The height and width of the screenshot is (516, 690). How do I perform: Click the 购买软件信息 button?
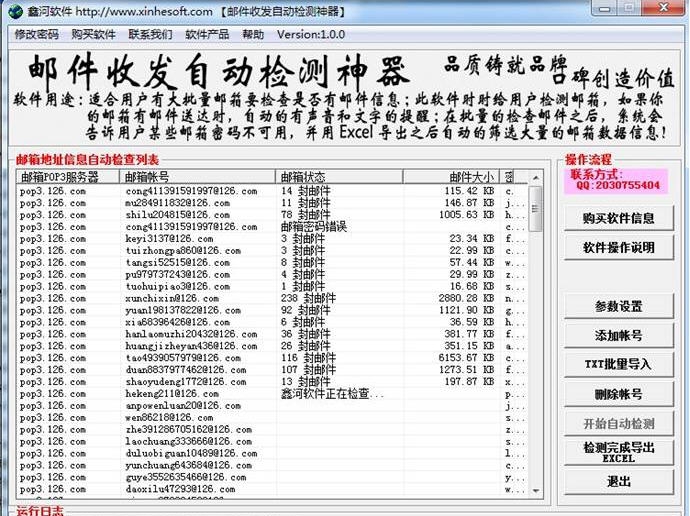point(619,218)
